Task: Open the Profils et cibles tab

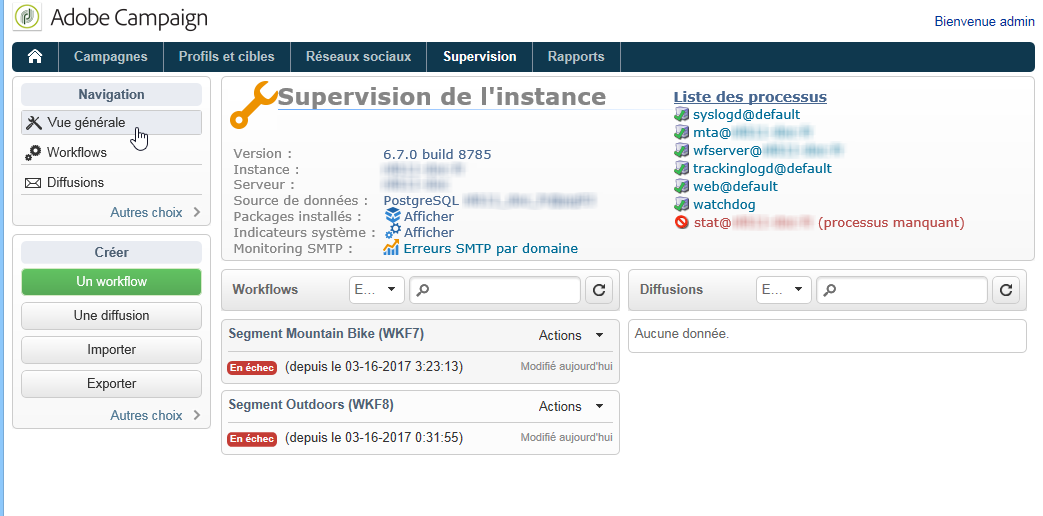Action: (x=227, y=57)
